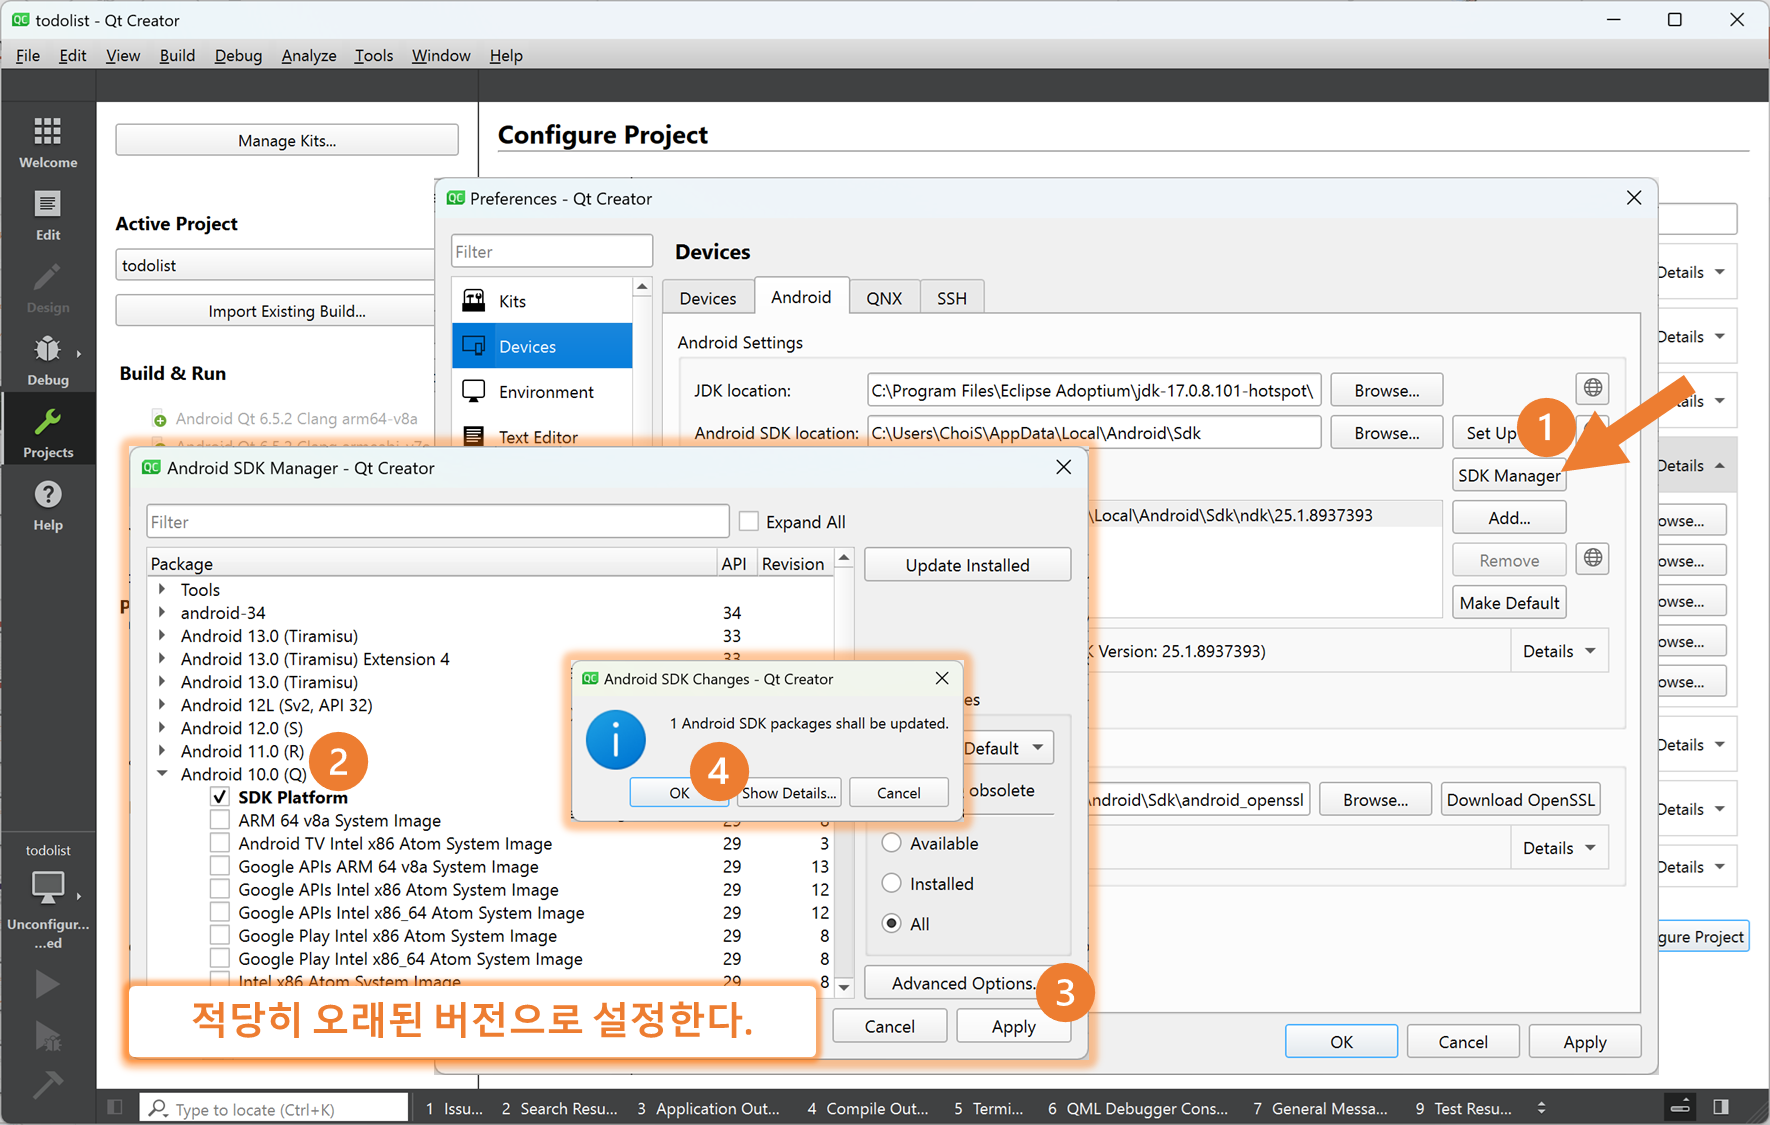The height and width of the screenshot is (1125, 1770).
Task: Expand the Android 11.0 (R) node
Action: pyautogui.click(x=162, y=750)
